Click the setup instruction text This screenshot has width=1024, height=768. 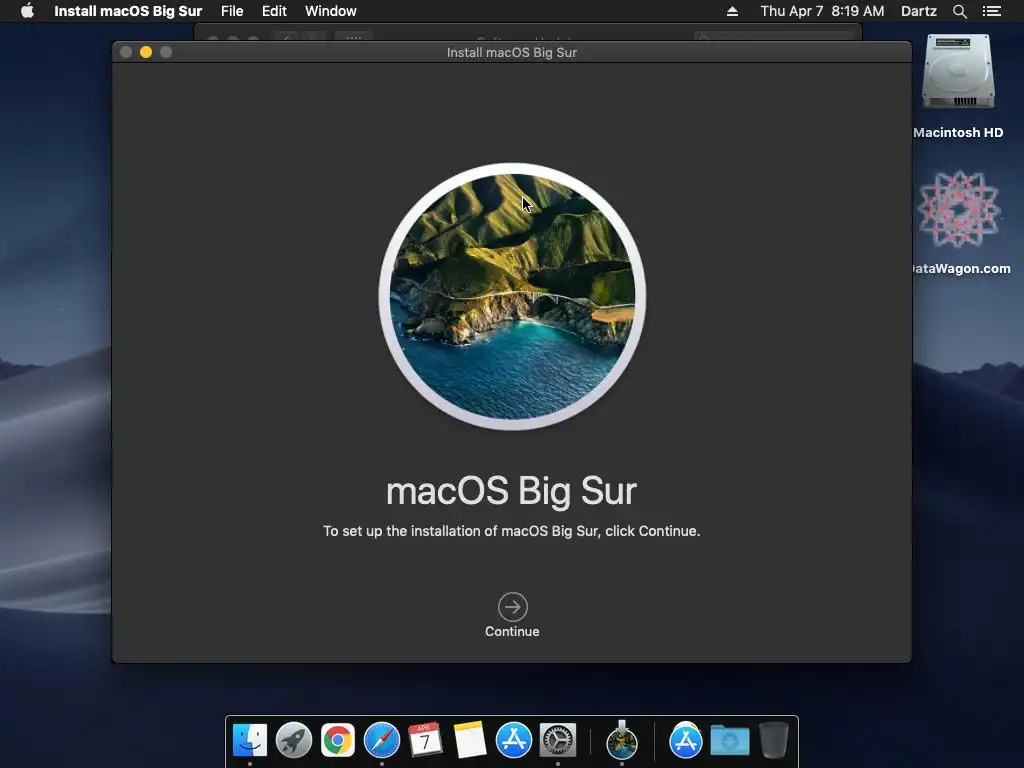pos(511,531)
